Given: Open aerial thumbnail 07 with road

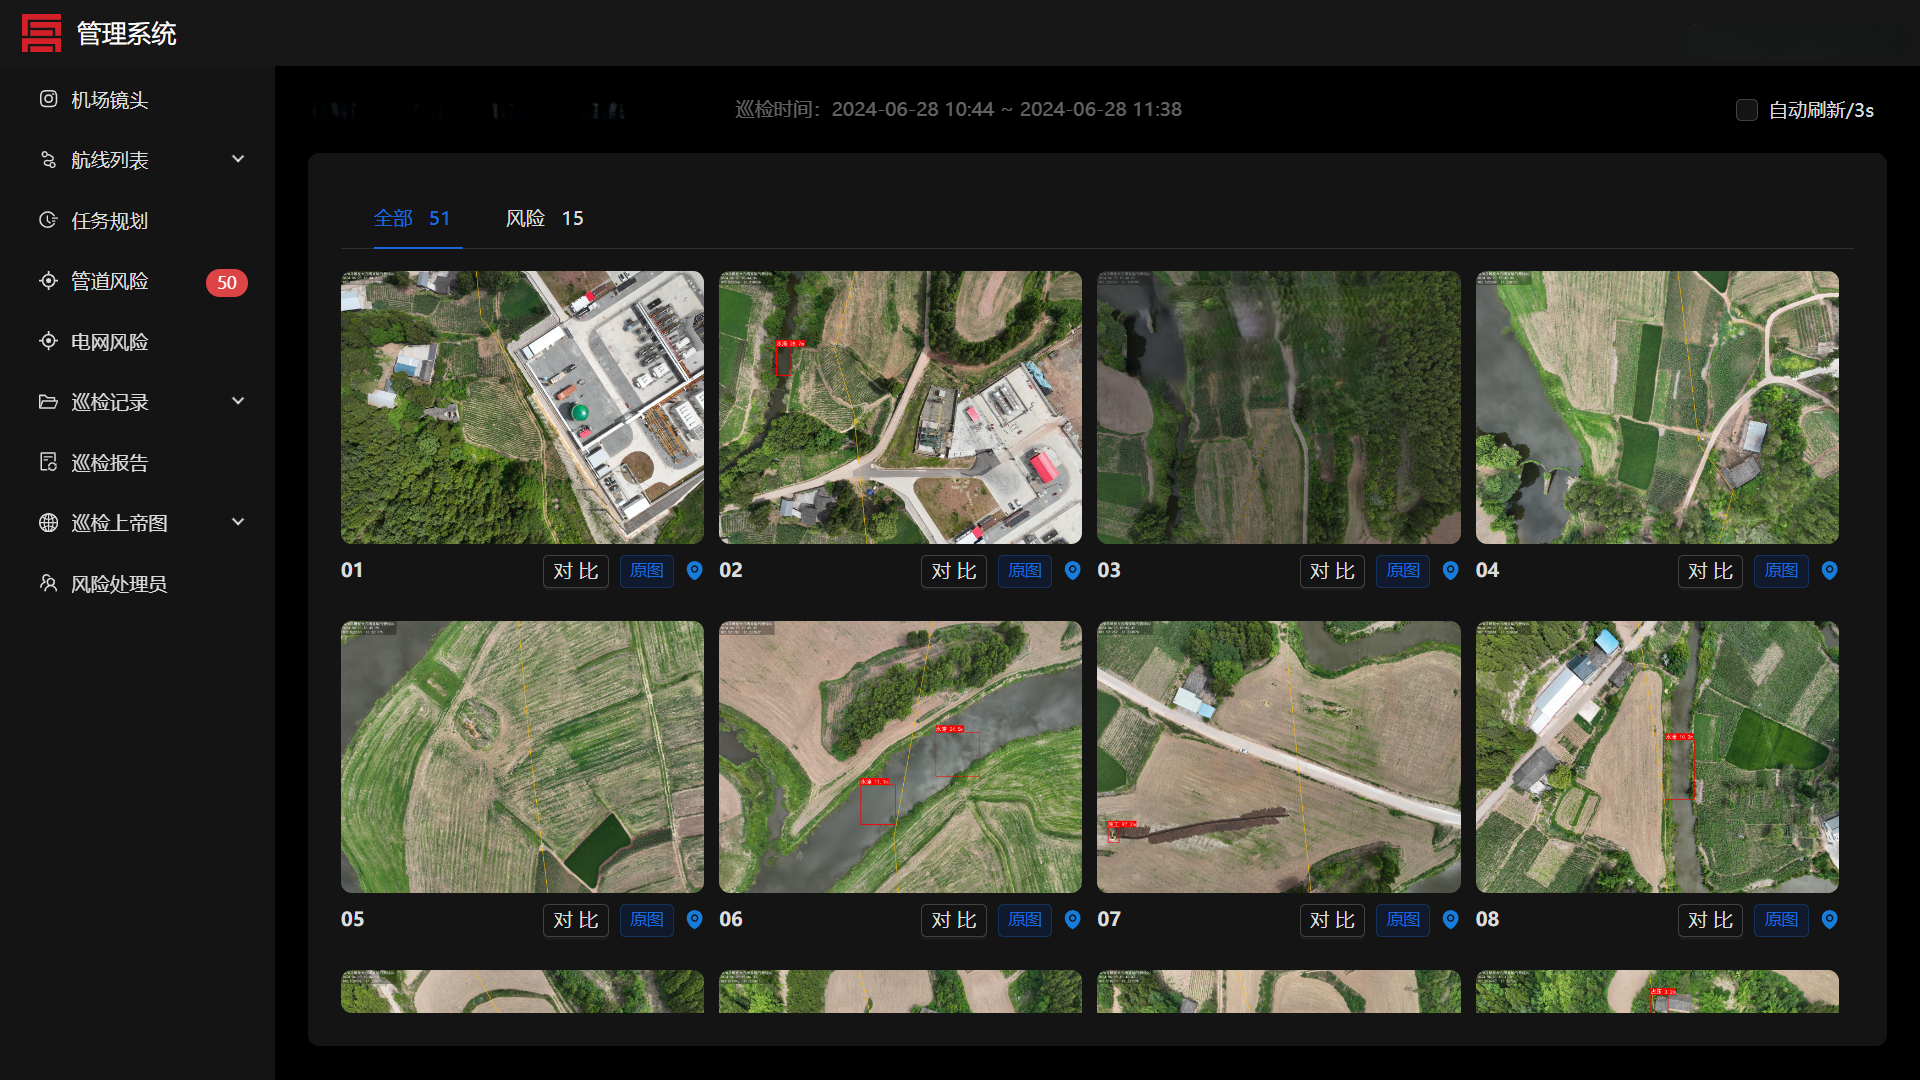Looking at the screenshot, I should [x=1279, y=757].
